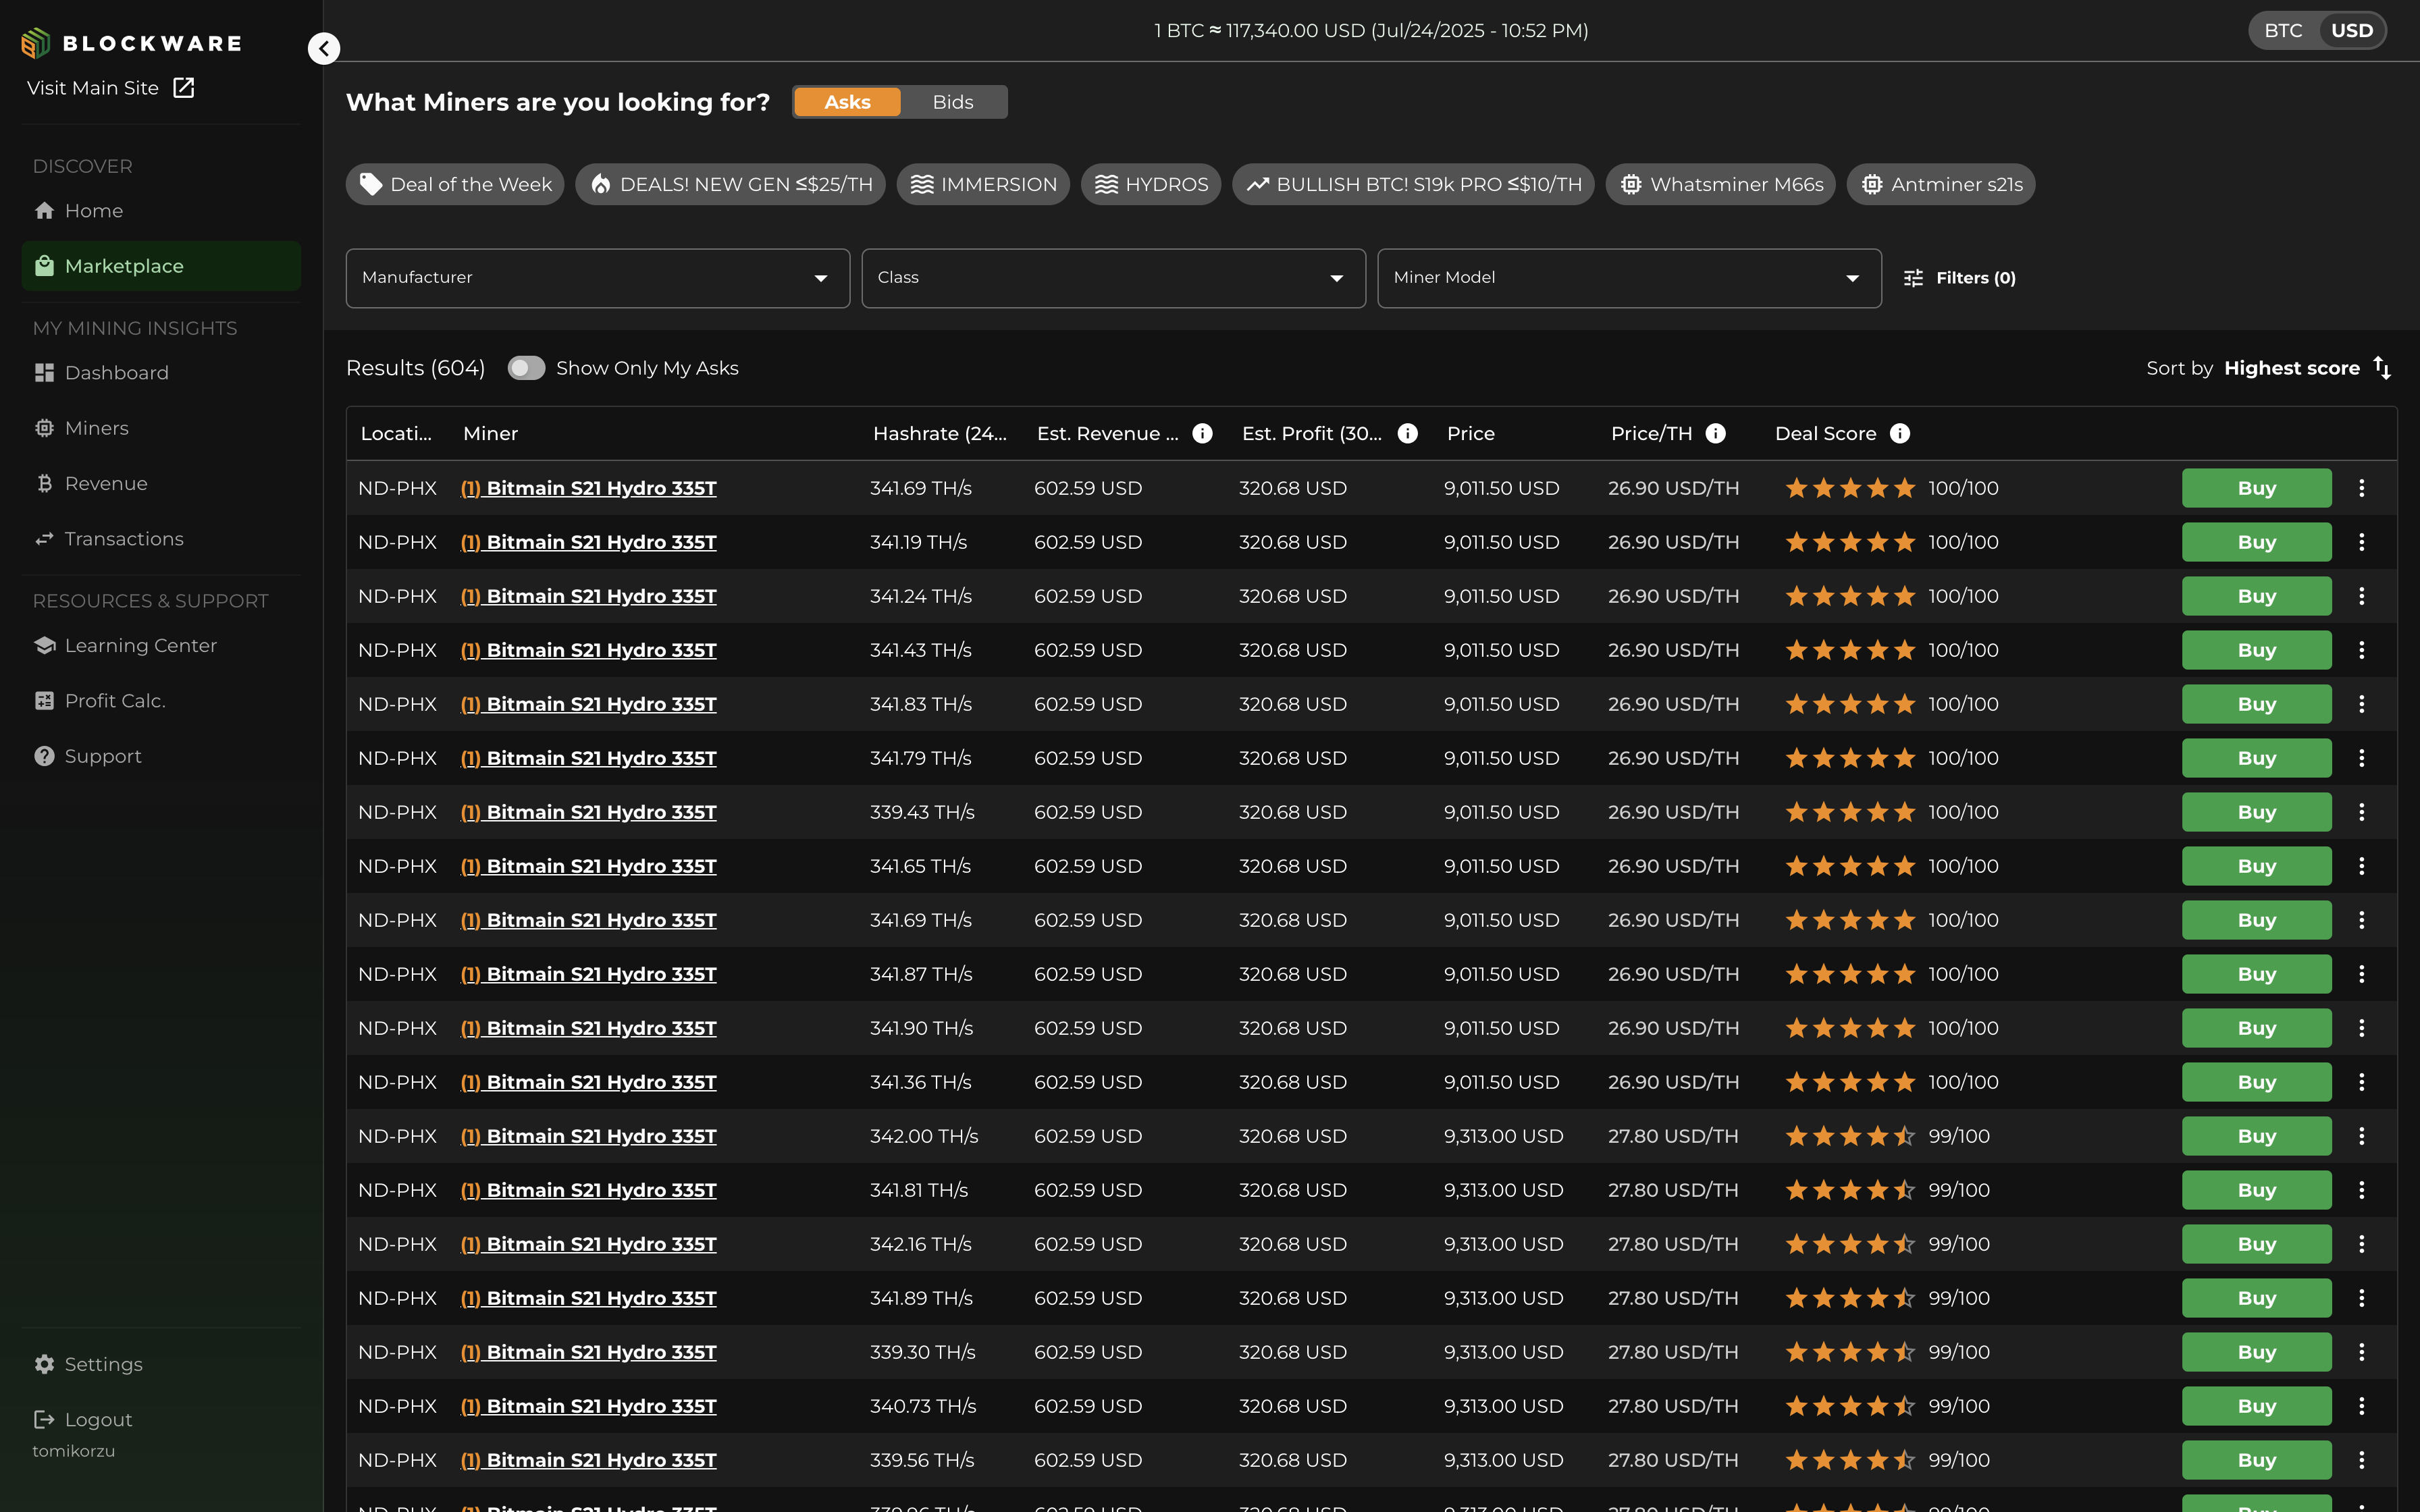Open more options for the 341.36 TH/s row
Viewport: 2420px width, 1512px height.
click(2361, 1082)
